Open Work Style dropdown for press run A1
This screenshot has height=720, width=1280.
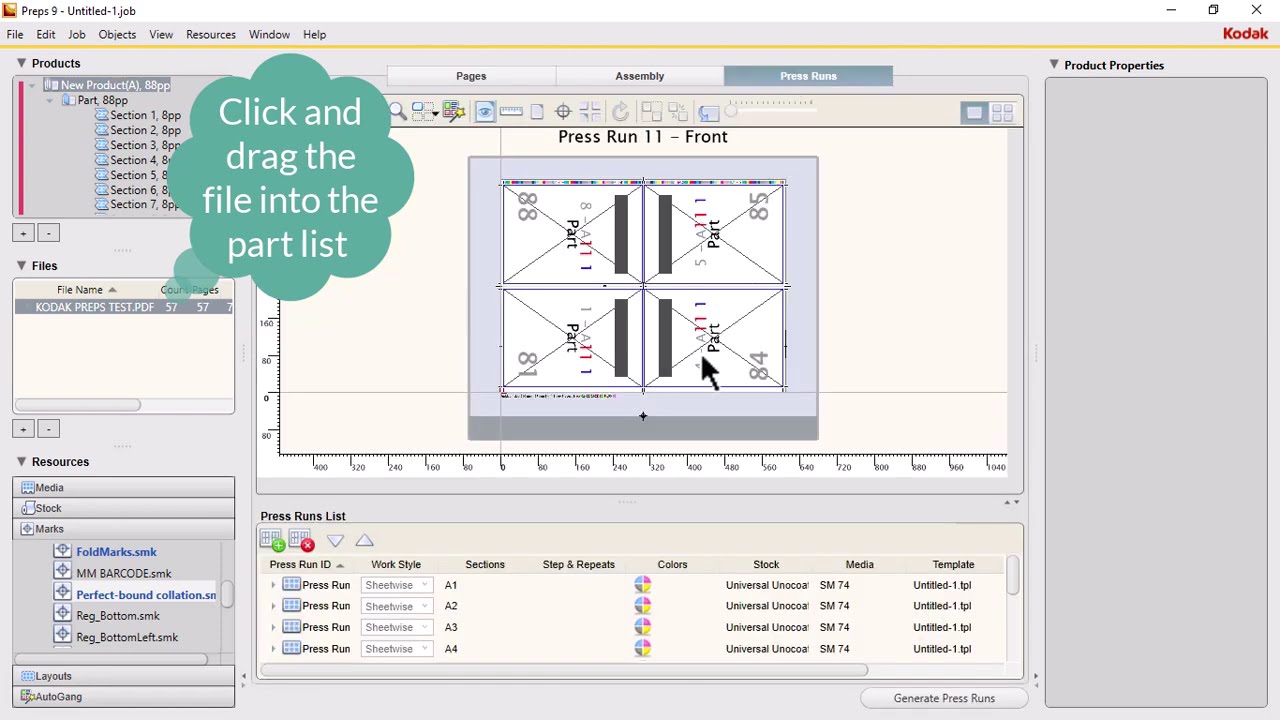click(x=397, y=585)
